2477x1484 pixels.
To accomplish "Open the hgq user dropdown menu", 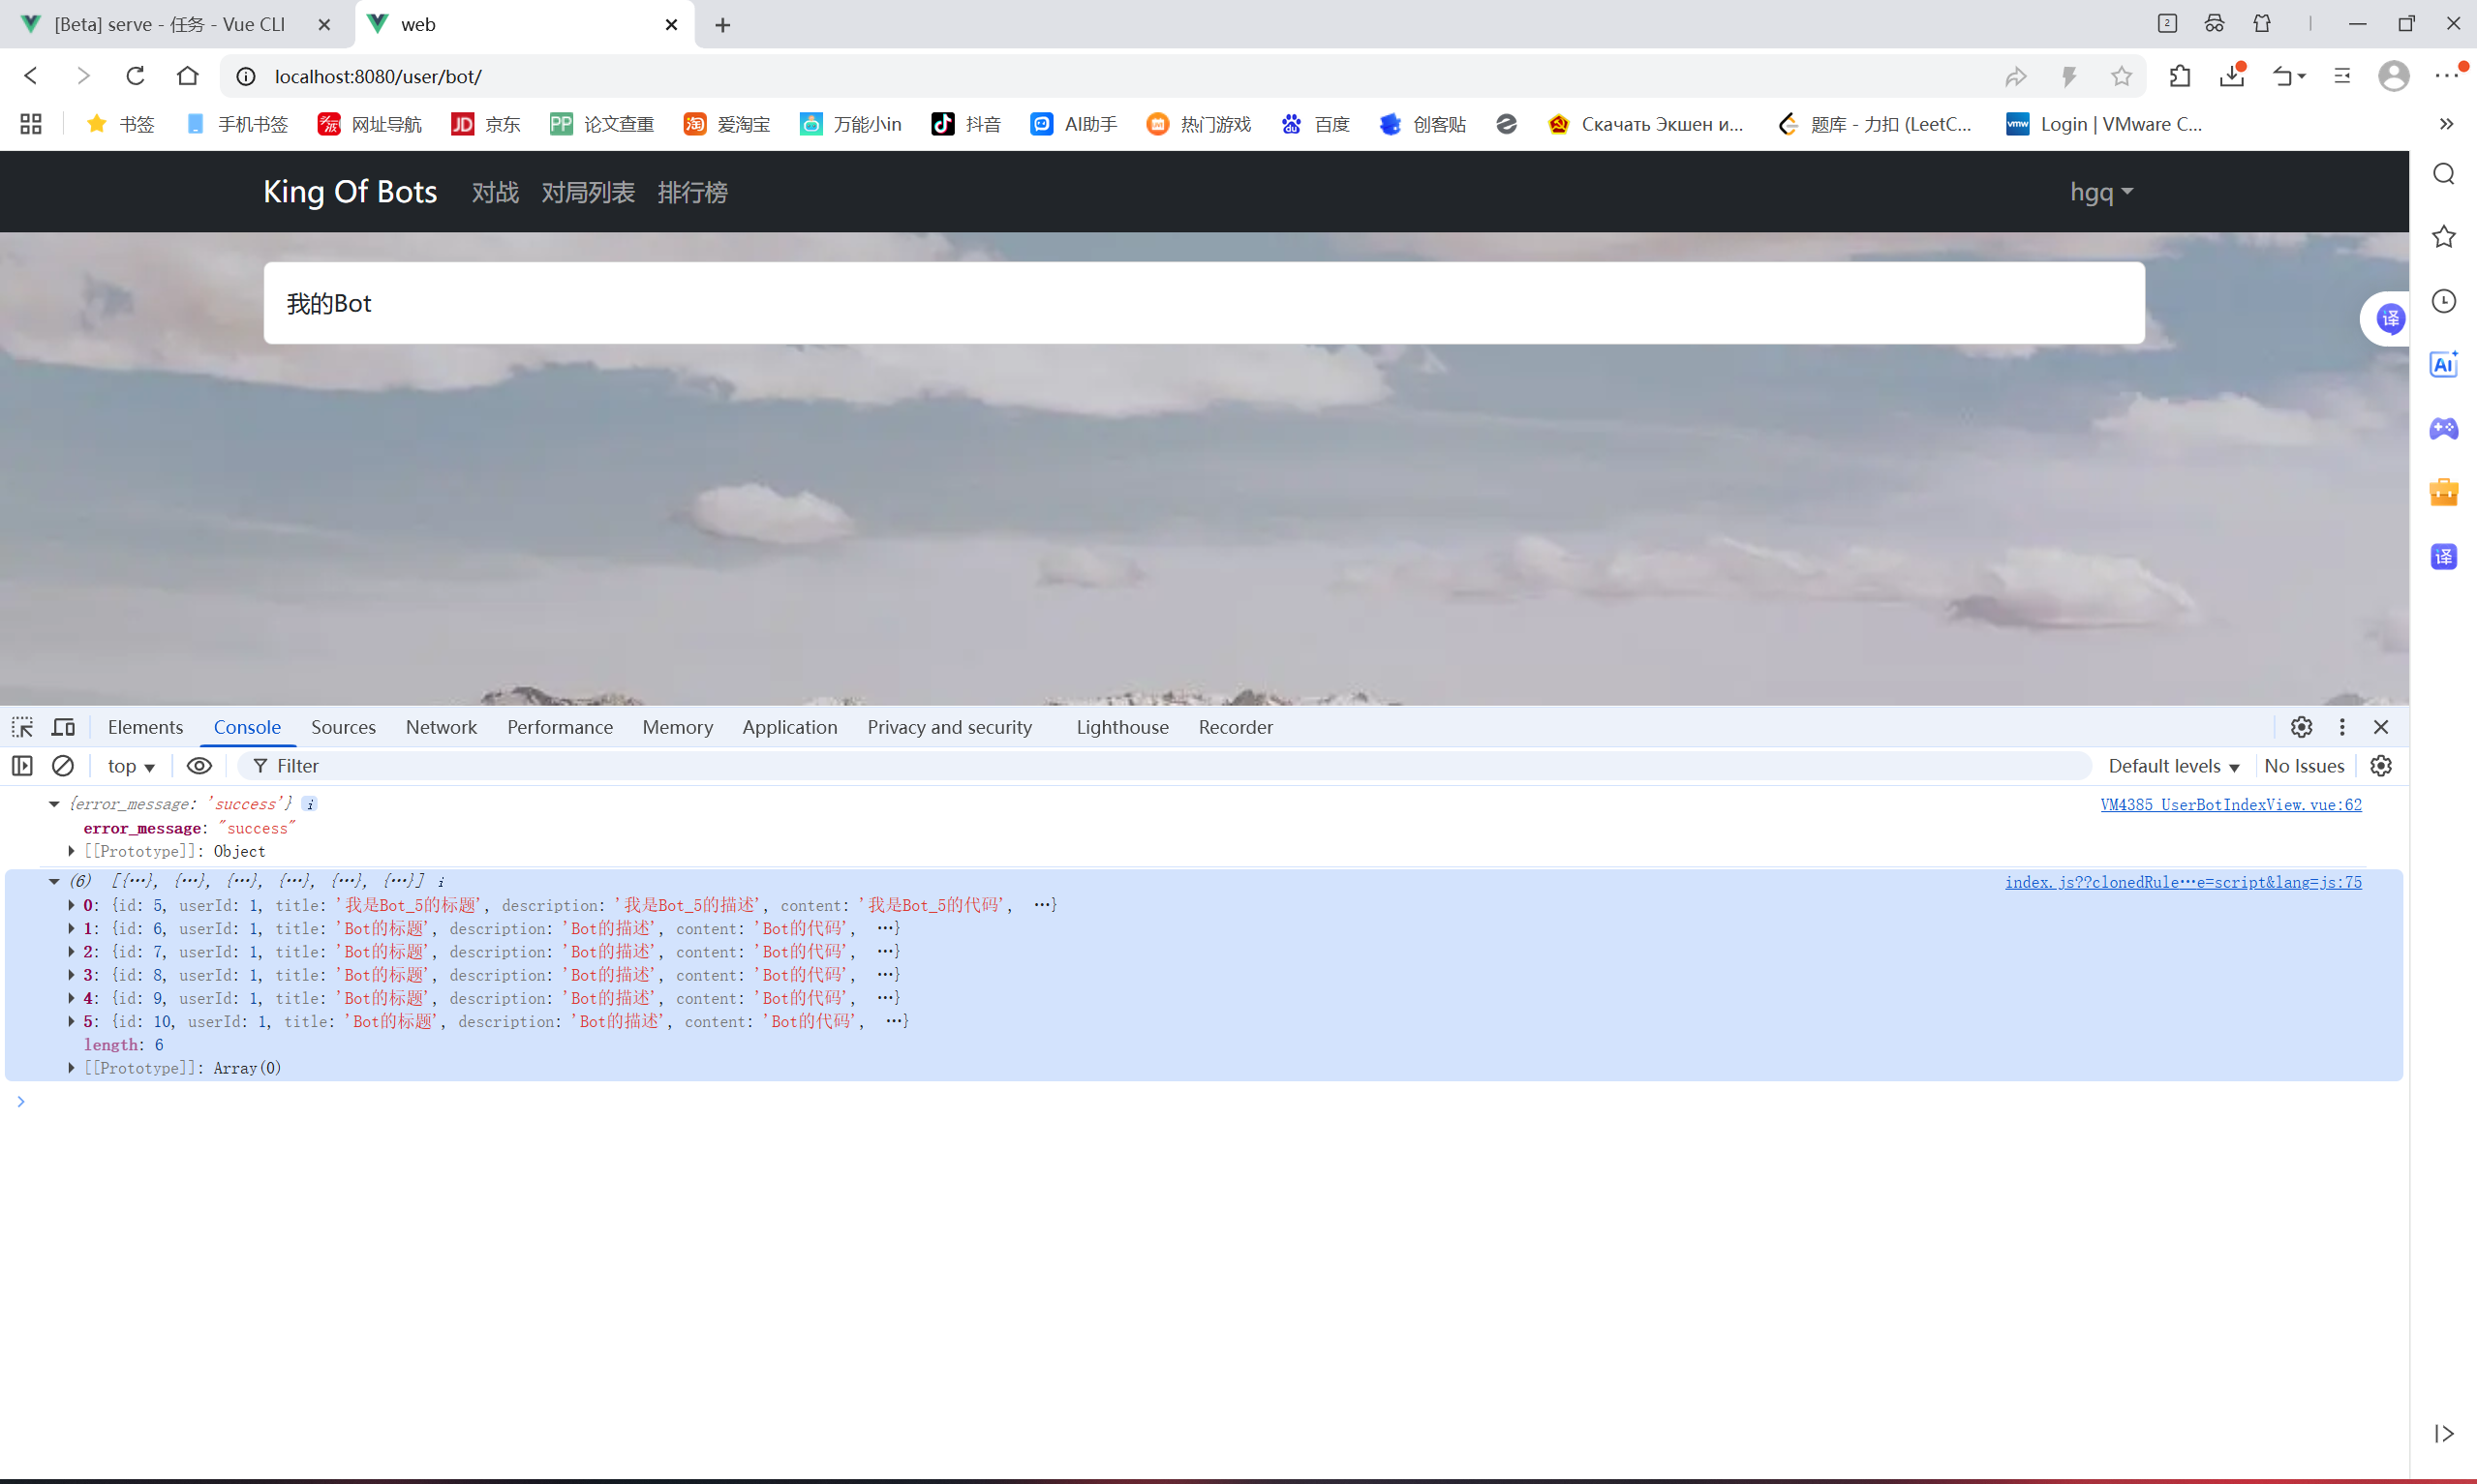I will point(2100,192).
